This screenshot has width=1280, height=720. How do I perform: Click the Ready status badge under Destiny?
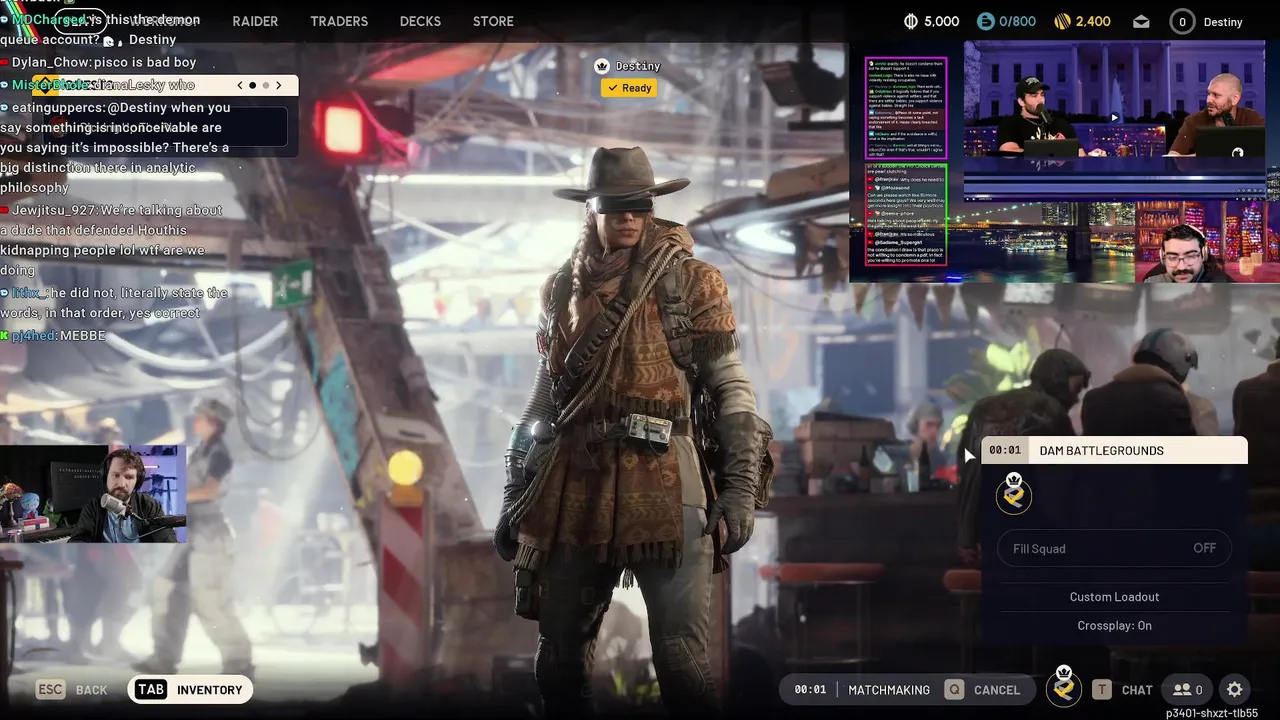pos(629,88)
